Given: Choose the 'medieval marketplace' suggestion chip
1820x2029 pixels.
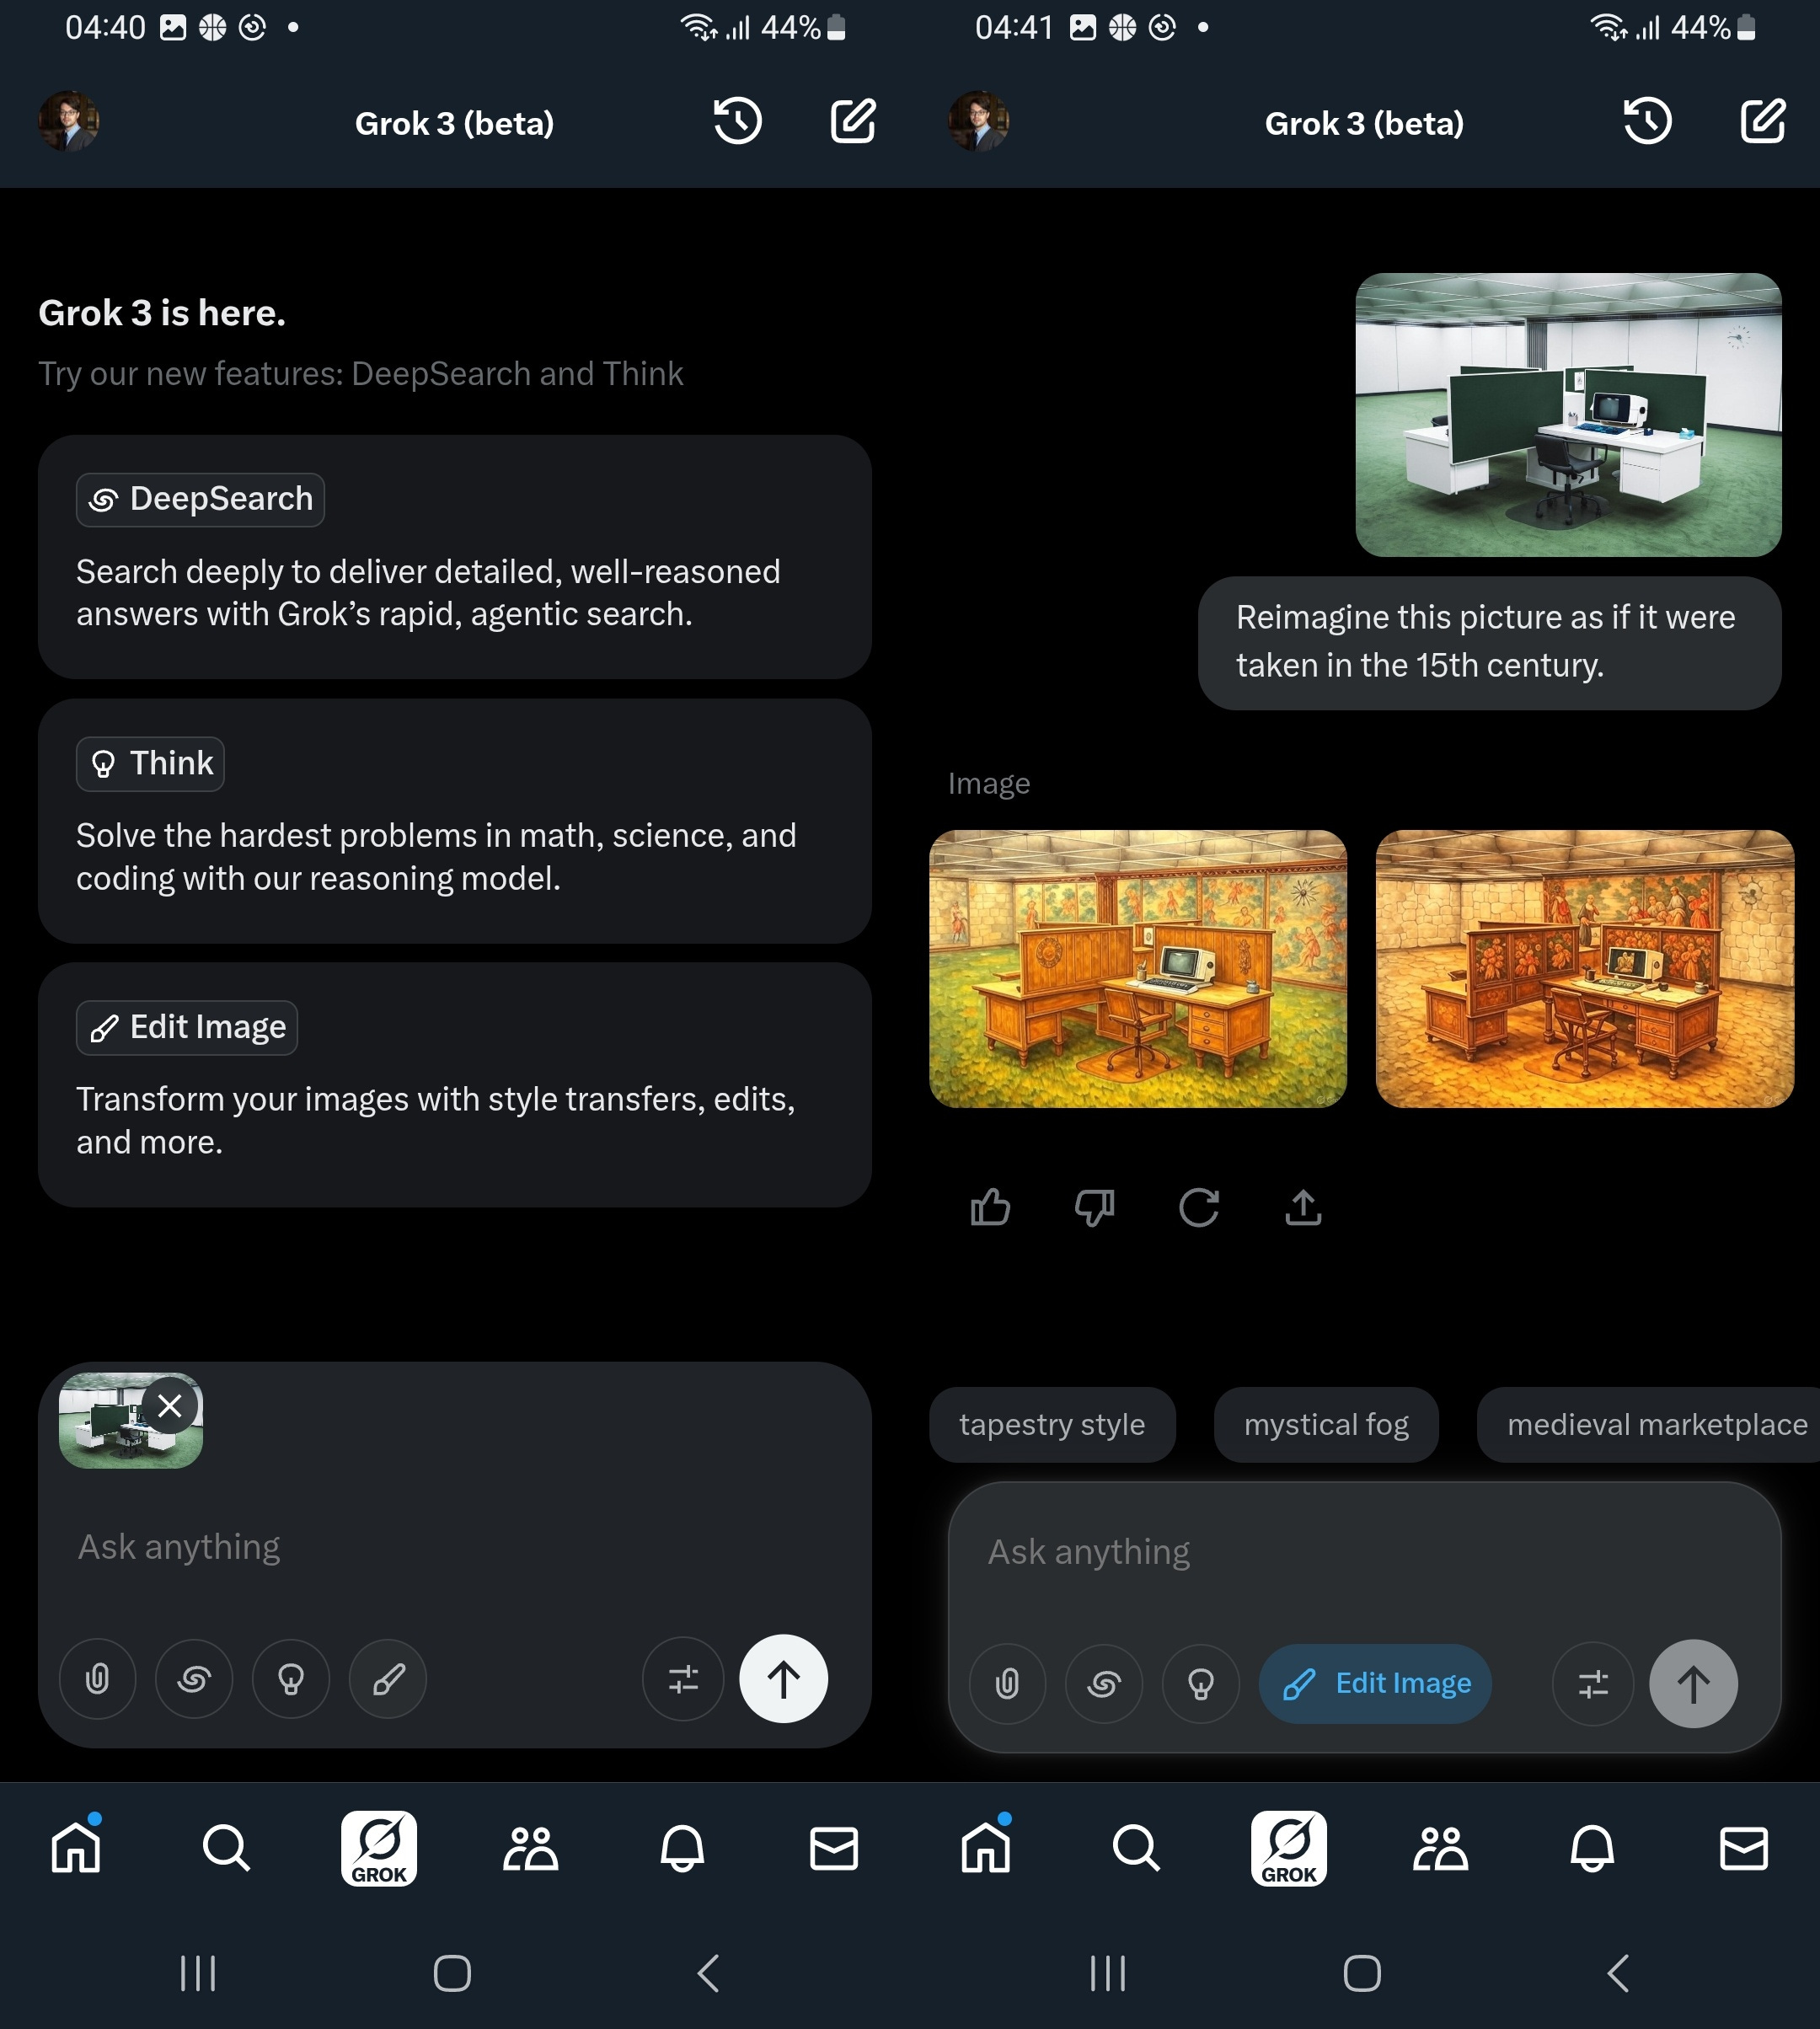Looking at the screenshot, I should 1650,1424.
